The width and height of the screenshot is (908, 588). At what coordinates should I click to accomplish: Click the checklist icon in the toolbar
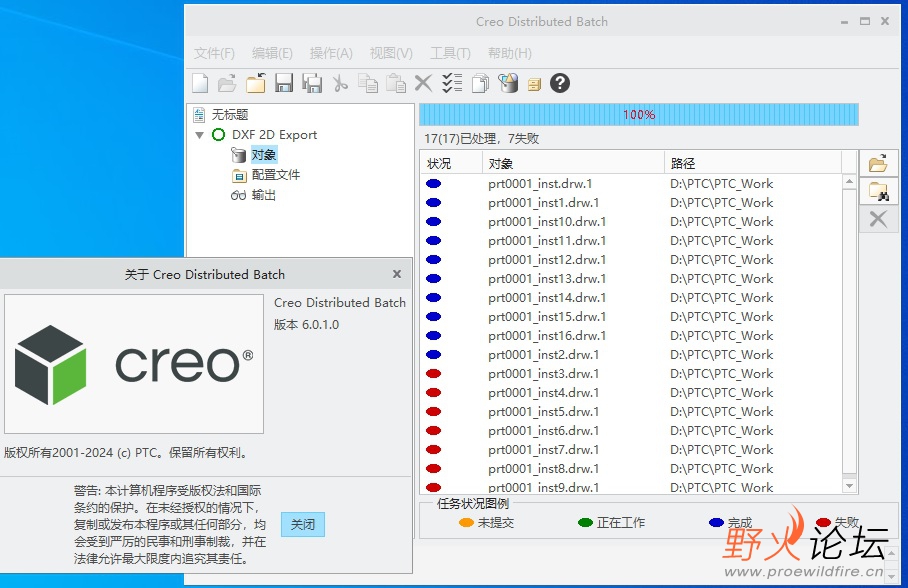click(452, 83)
